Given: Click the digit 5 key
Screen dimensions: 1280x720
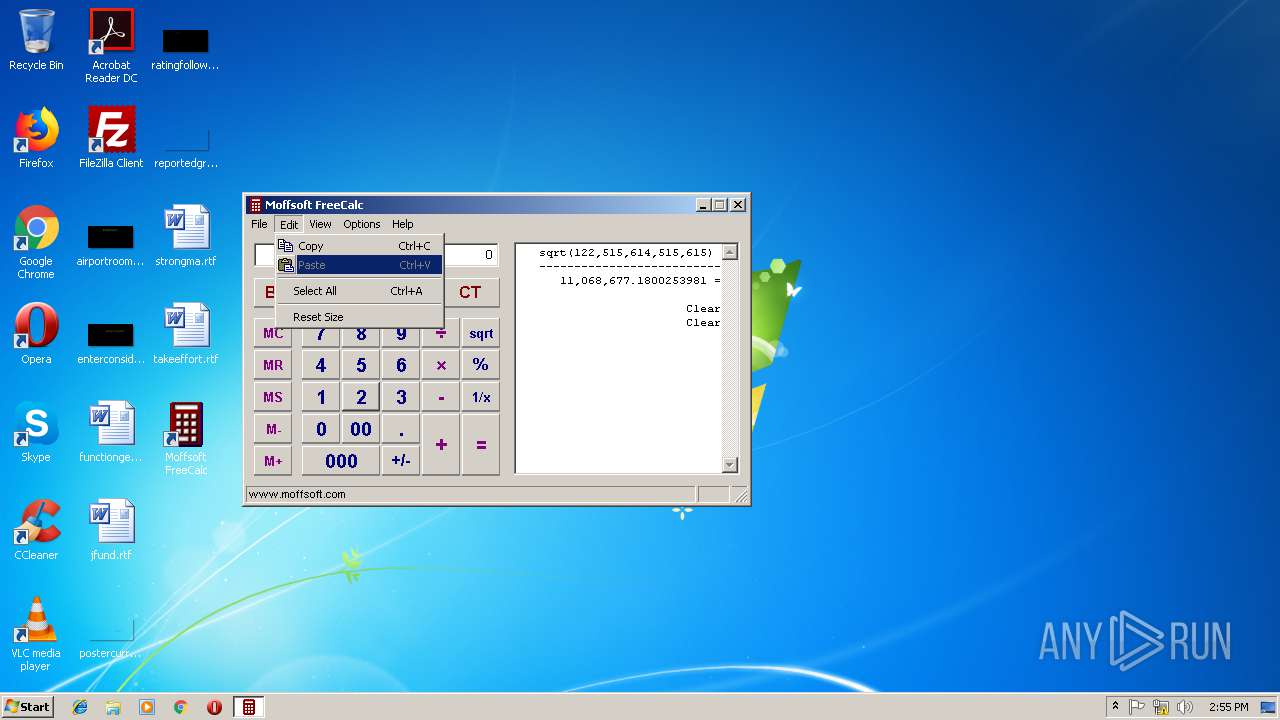Looking at the screenshot, I should pos(361,365).
